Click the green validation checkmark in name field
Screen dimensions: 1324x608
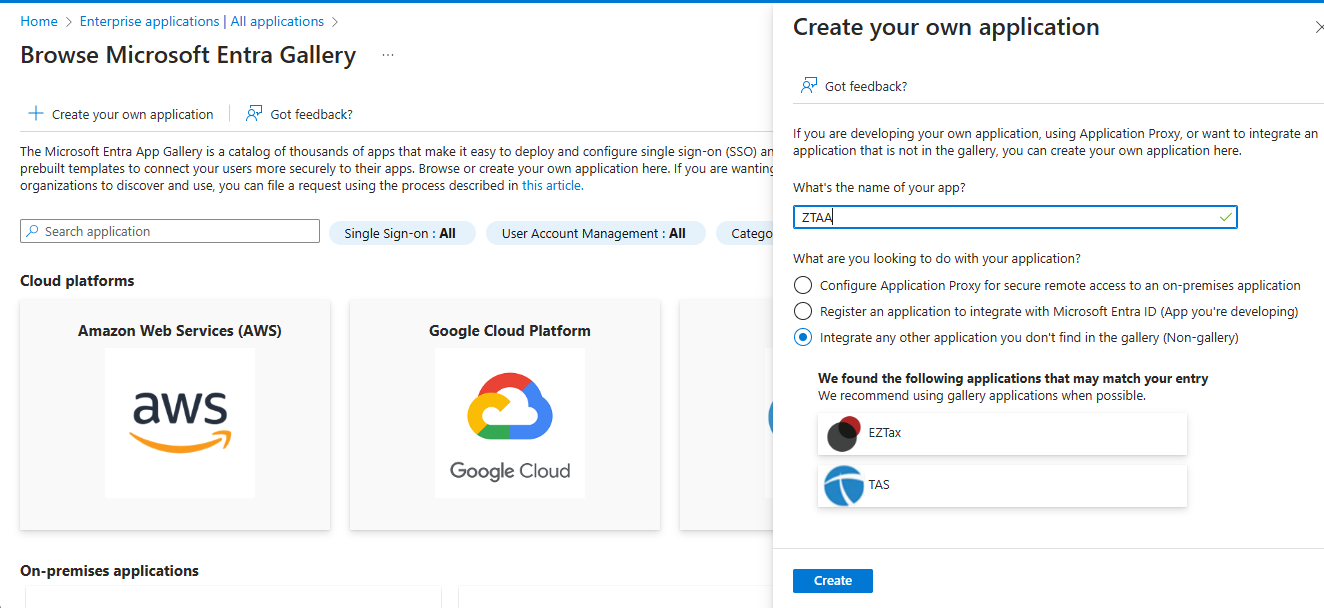pos(1226,217)
